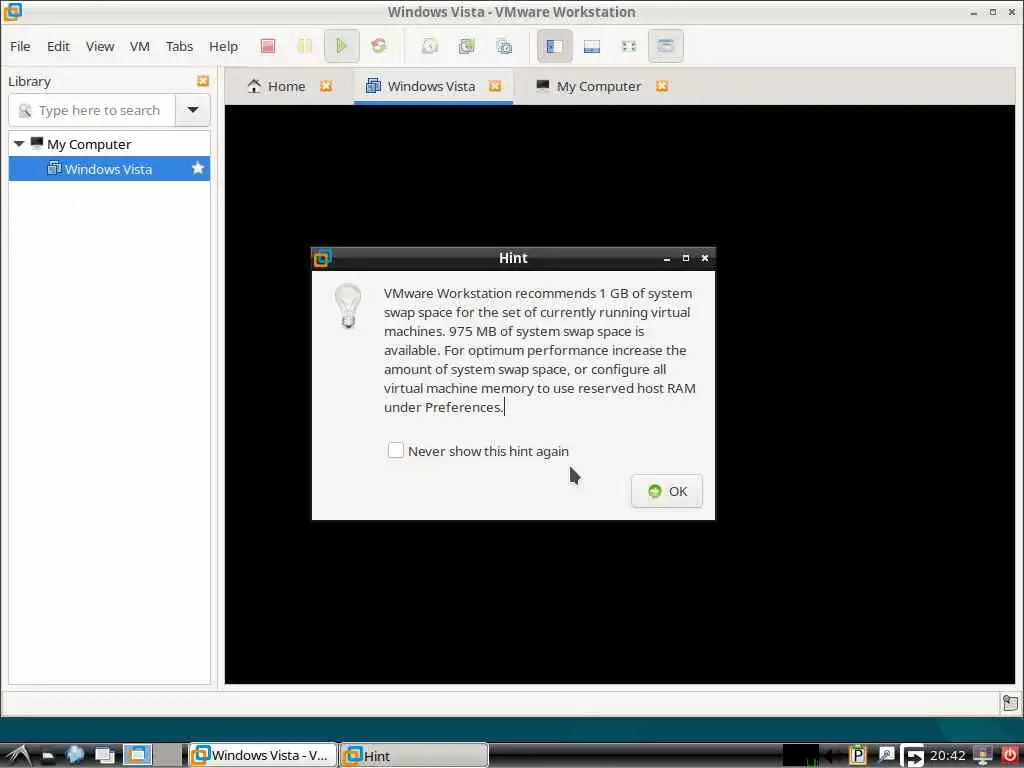Image resolution: width=1024 pixels, height=768 pixels.
Task: Toggle the Show Library sidebar icon
Action: [x=554, y=46]
